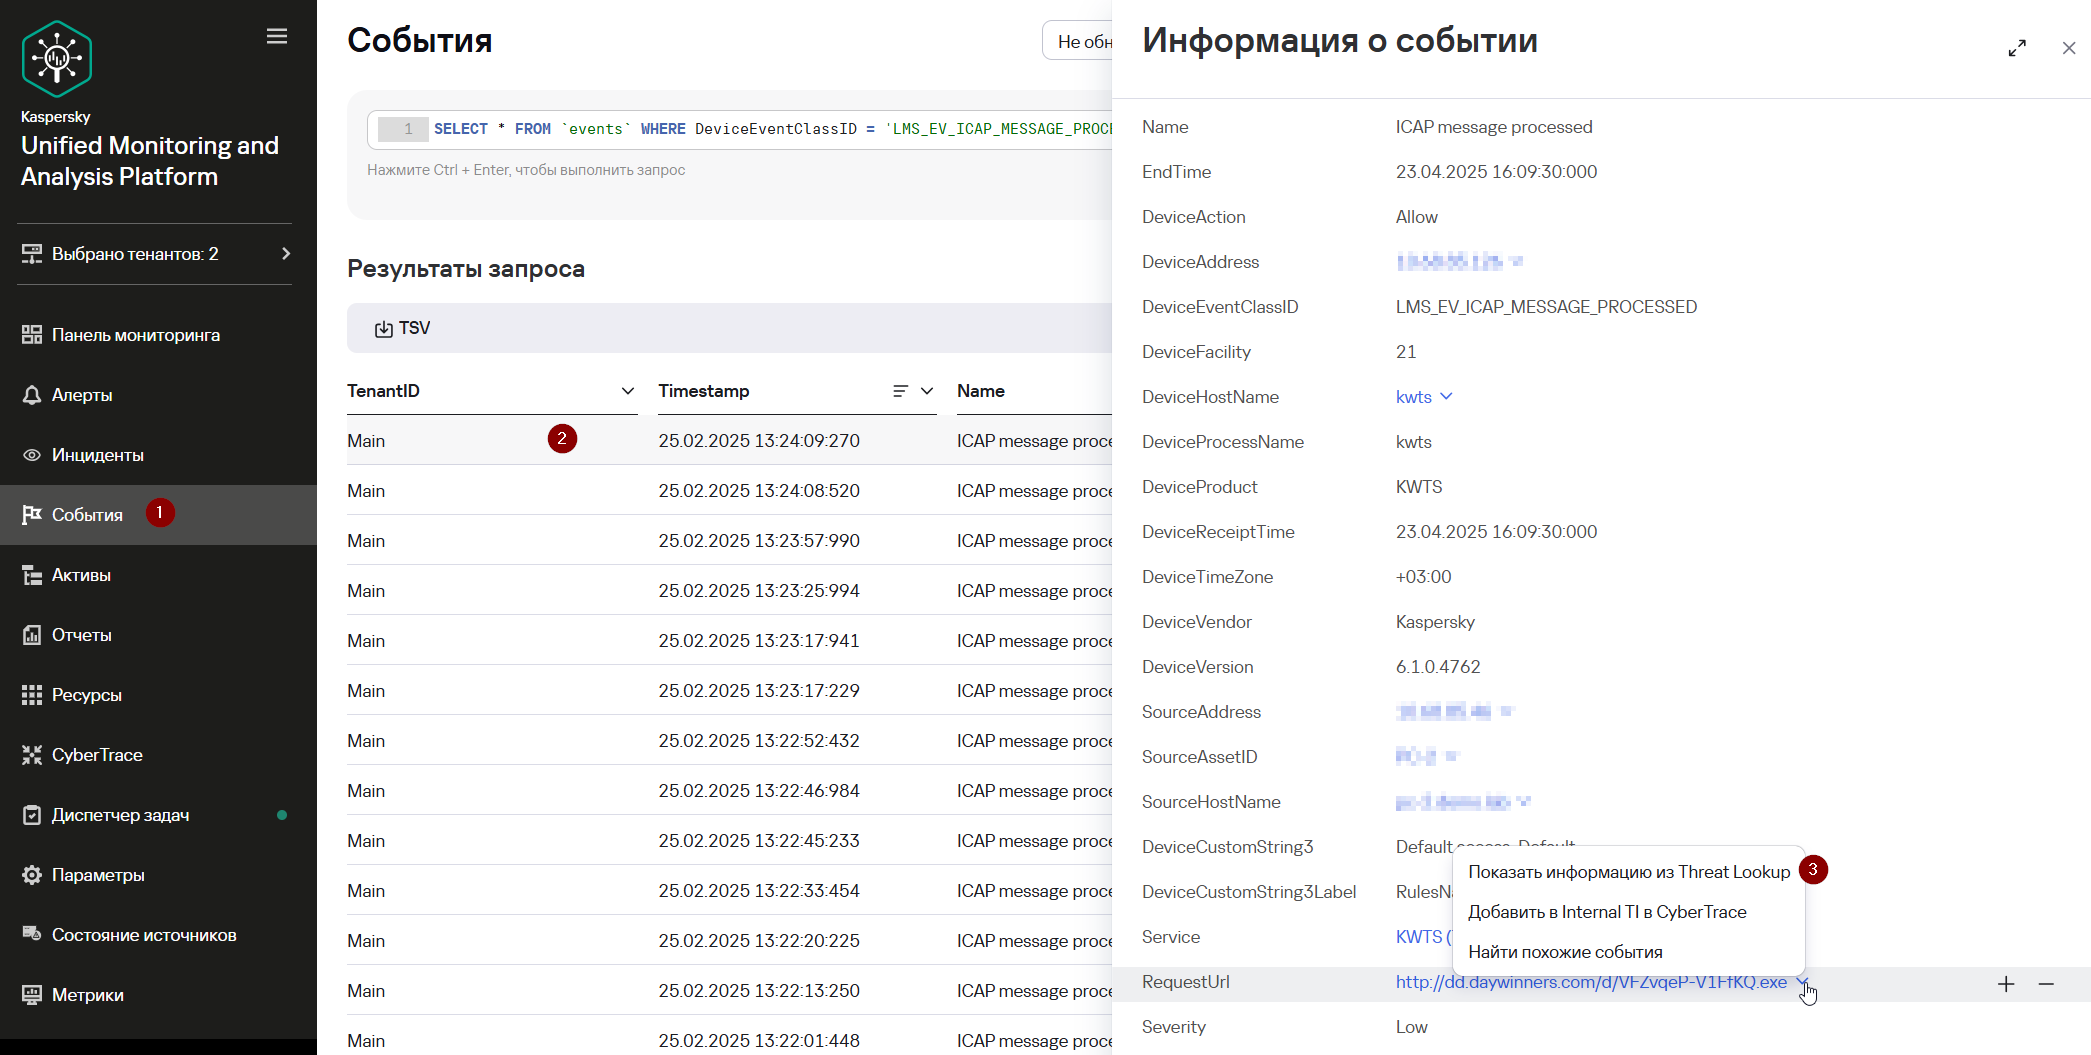This screenshot has width=2091, height=1055.
Task: Expand the event information panel to fullscreen
Action: coord(2017,48)
